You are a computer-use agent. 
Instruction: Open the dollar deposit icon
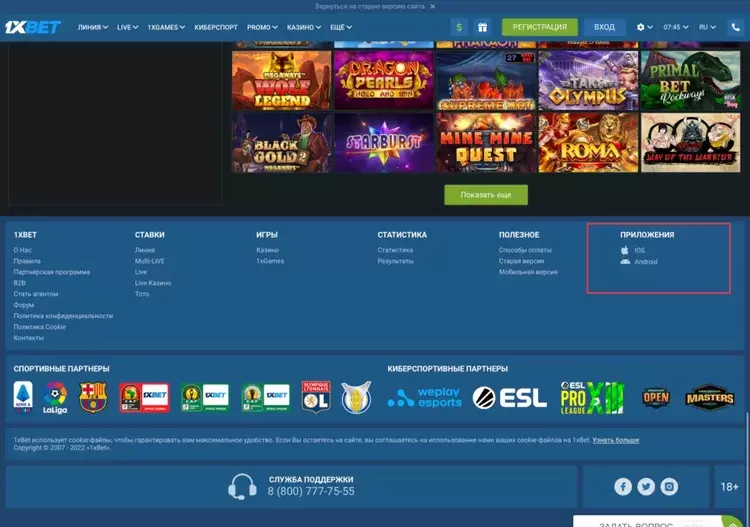[x=459, y=27]
